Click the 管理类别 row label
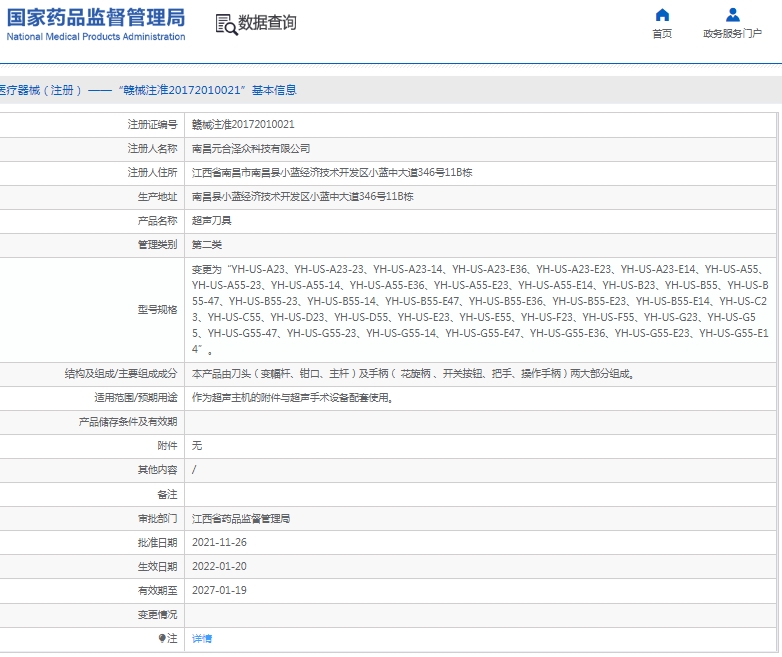 [157, 244]
